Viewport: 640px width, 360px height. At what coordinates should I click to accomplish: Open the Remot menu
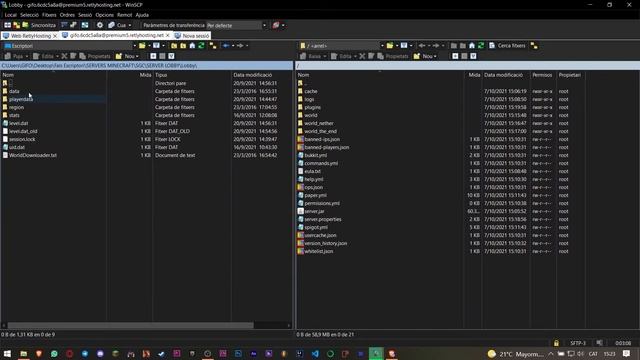[x=124, y=15]
